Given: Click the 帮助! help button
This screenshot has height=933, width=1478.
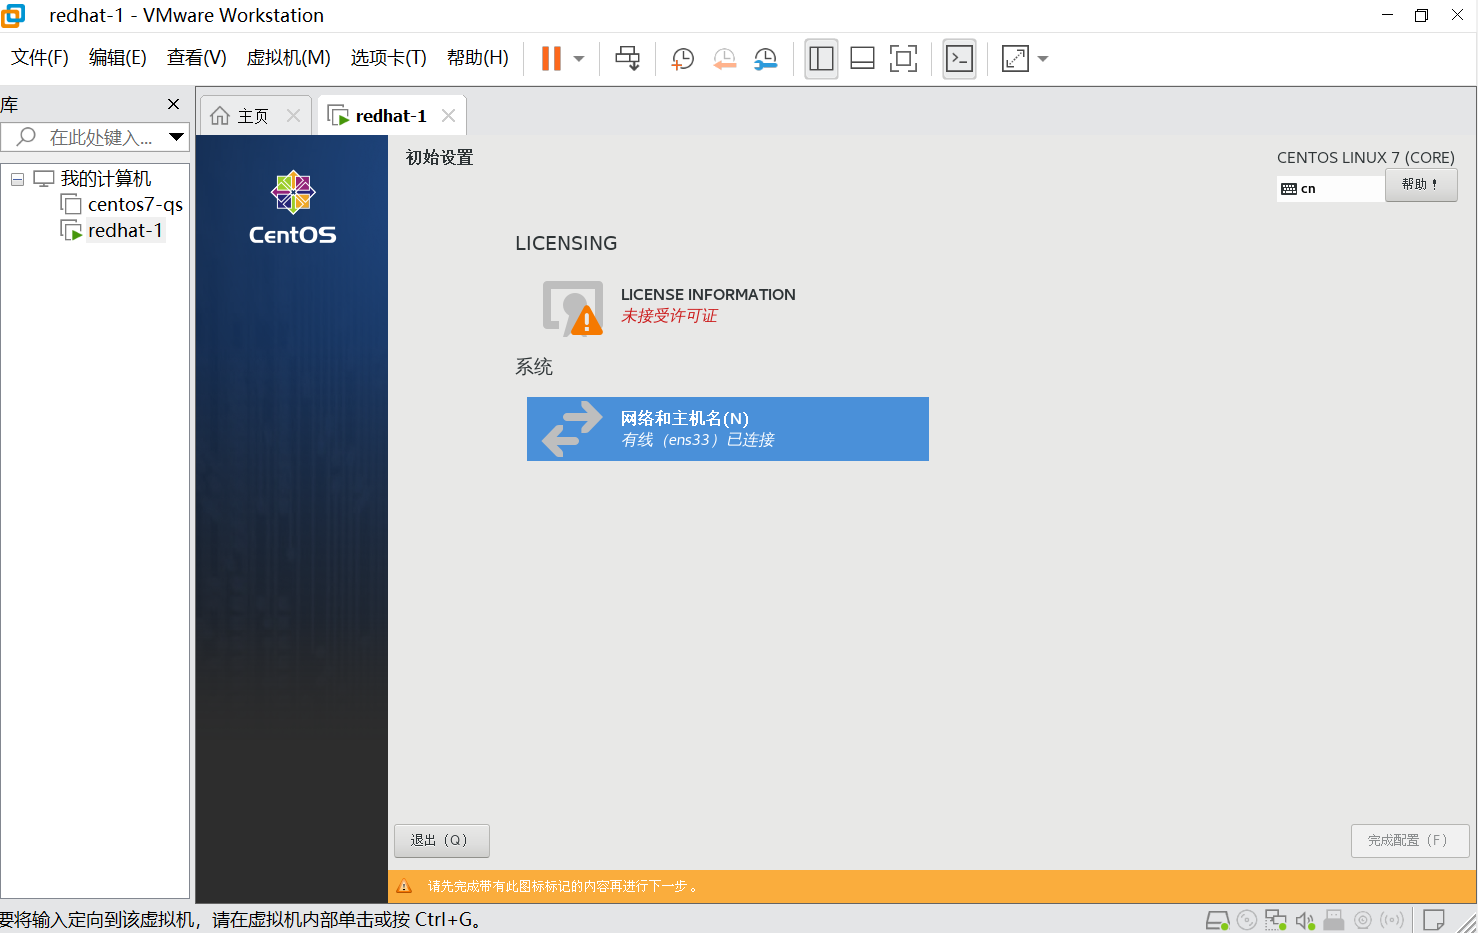Looking at the screenshot, I should [1421, 185].
